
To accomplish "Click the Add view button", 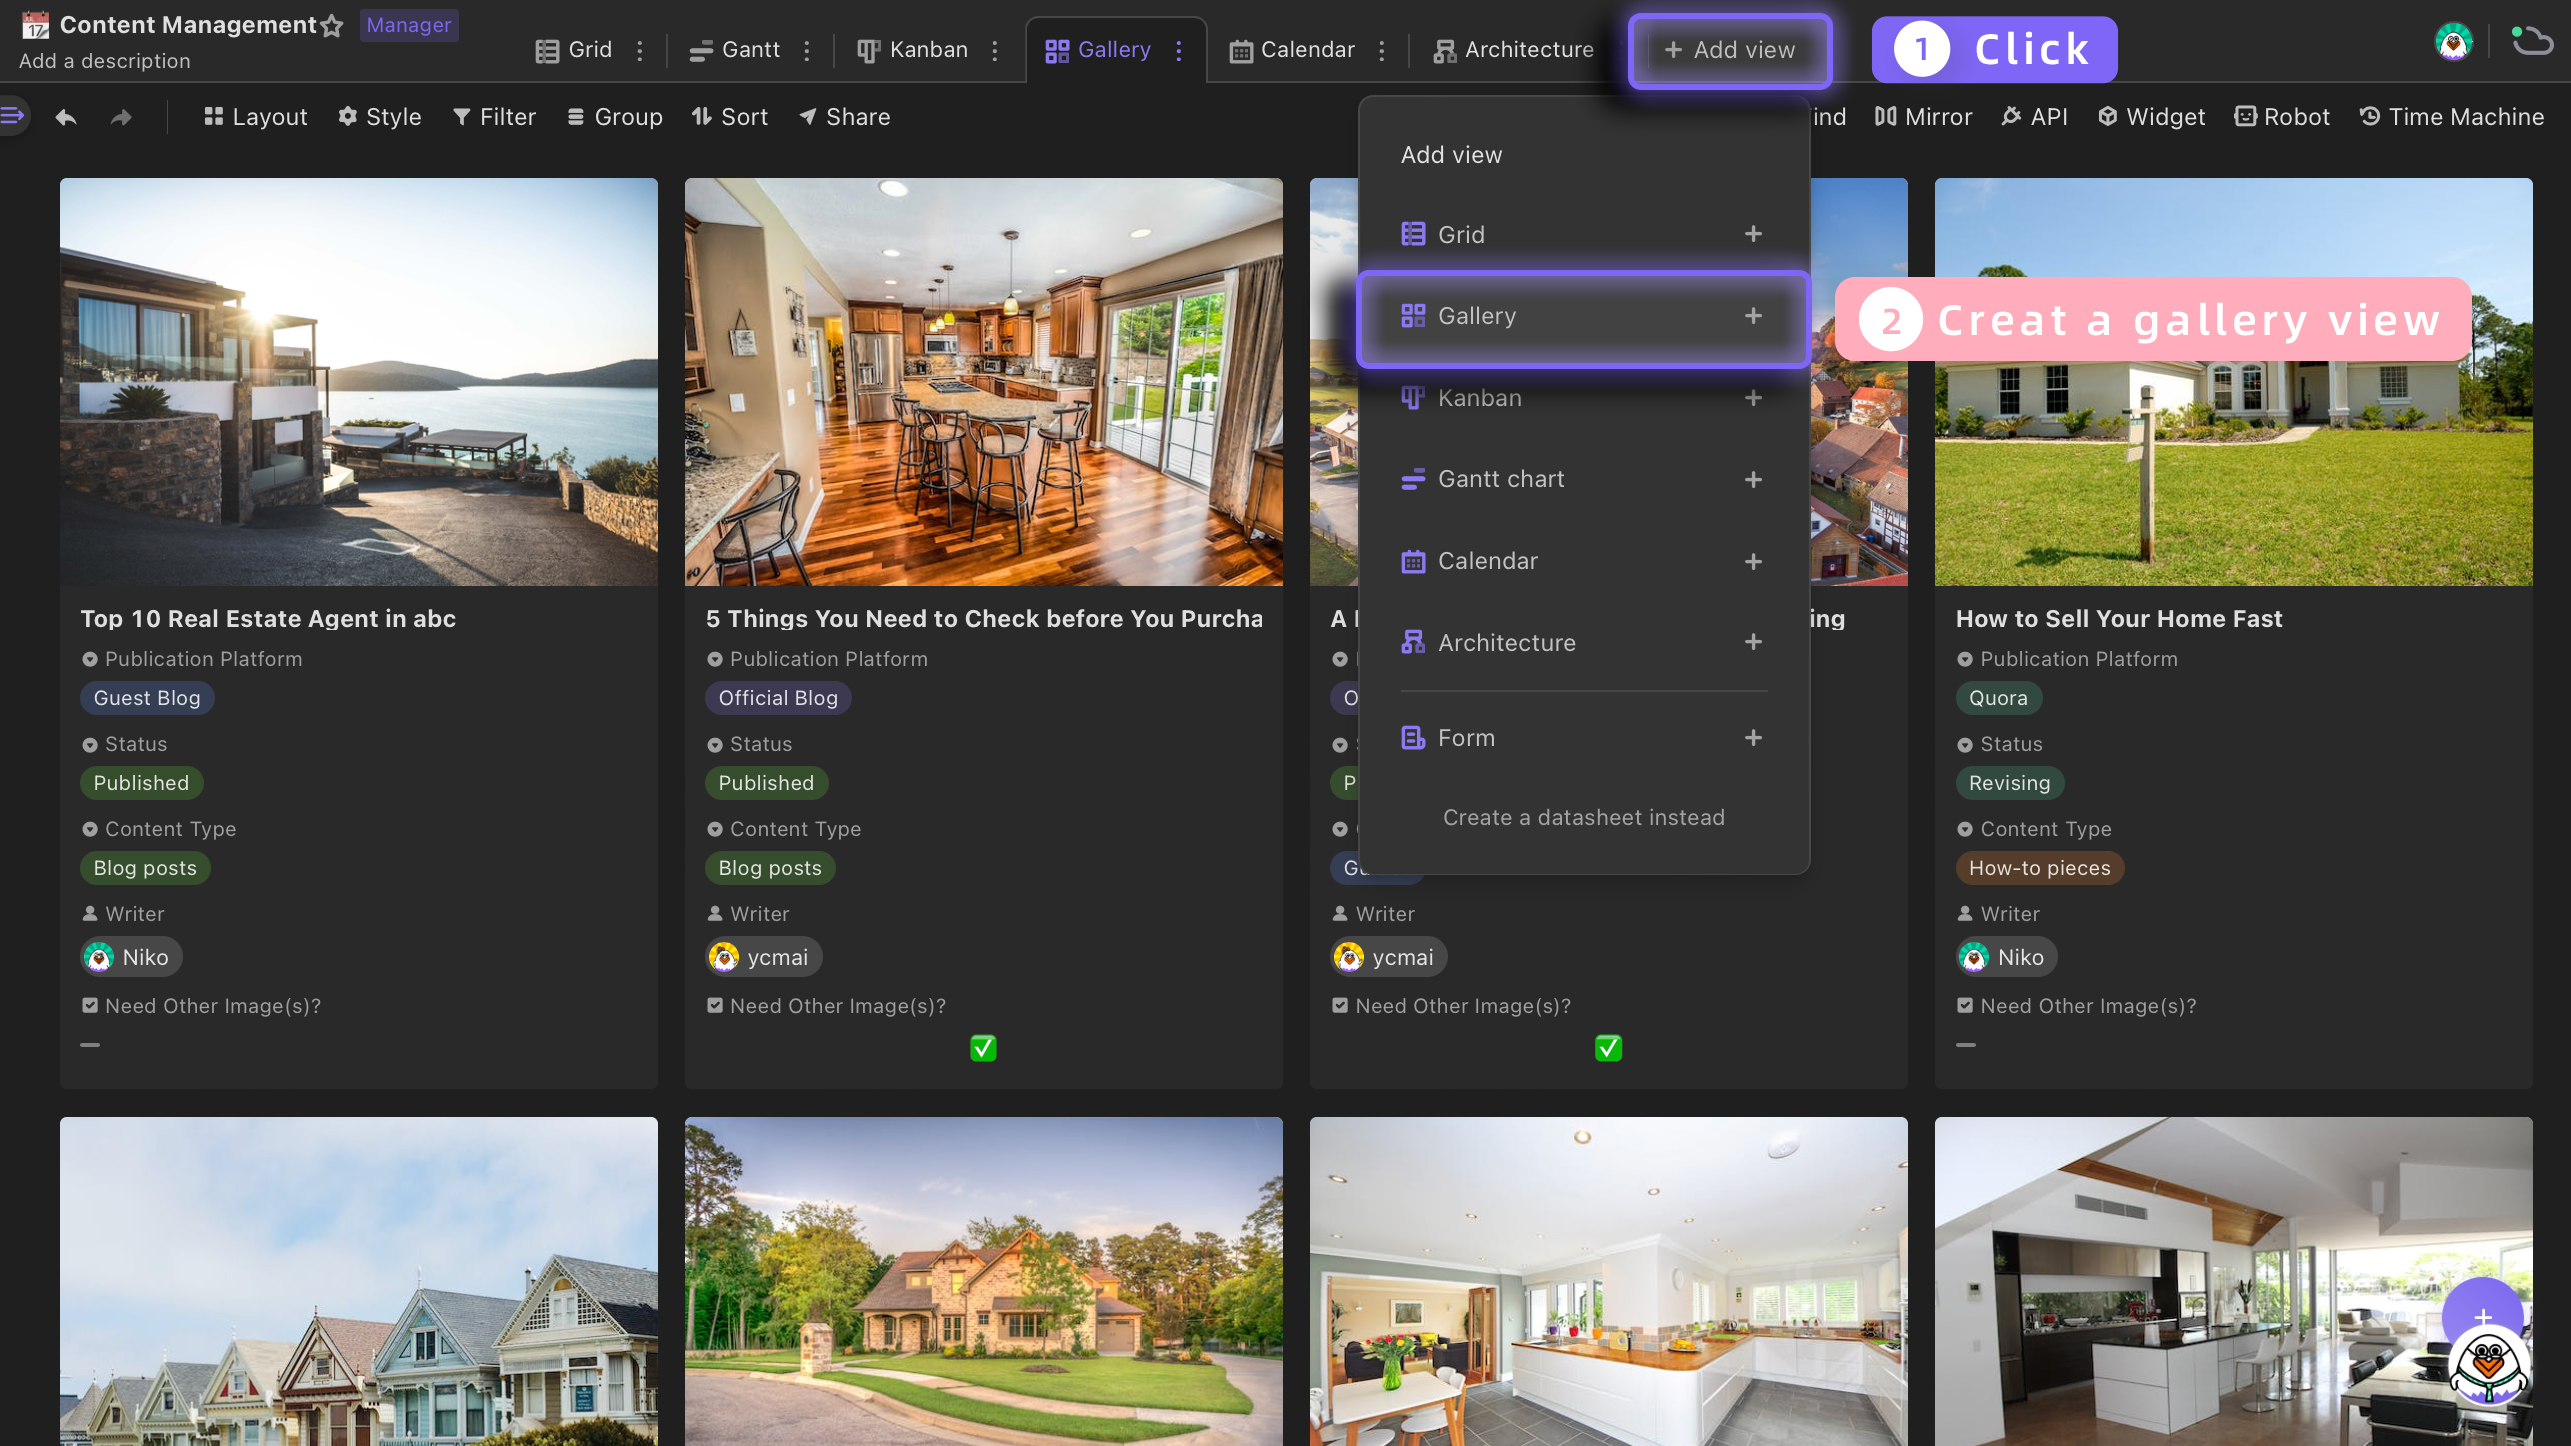I will 1730,50.
